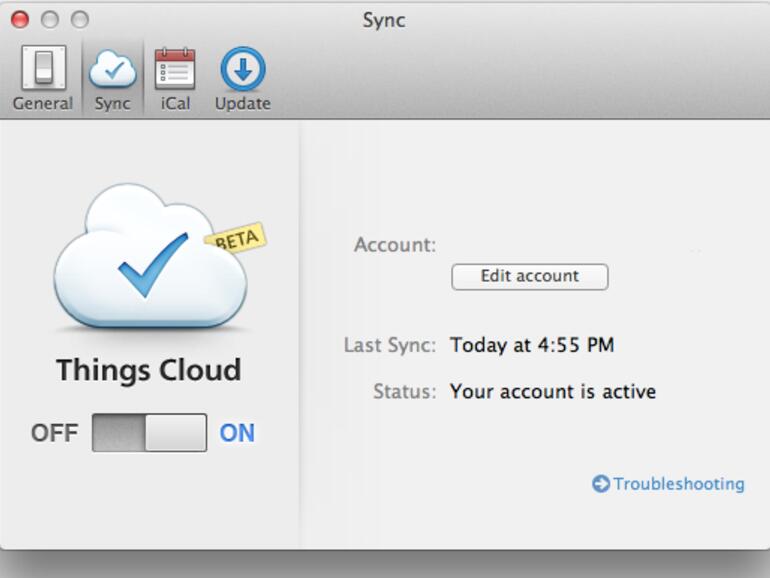Select the Sync toolbar icon
Screen dimensions: 770x578
(112, 78)
